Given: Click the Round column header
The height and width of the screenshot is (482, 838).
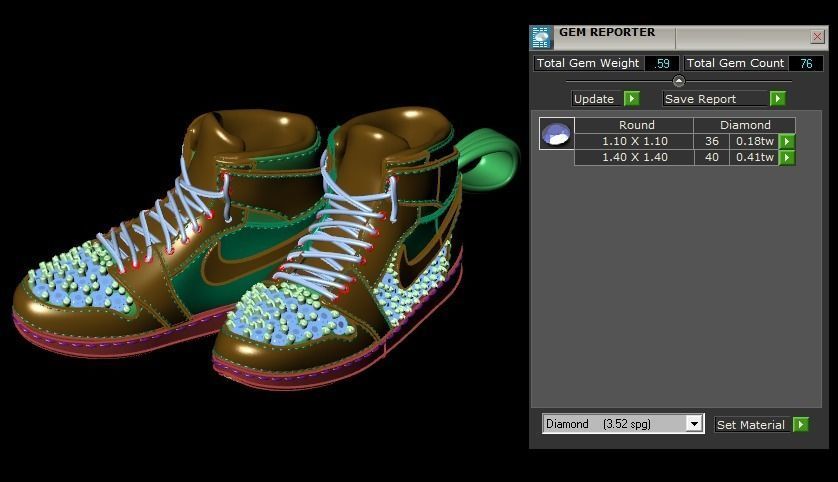Looking at the screenshot, I should tap(634, 125).
